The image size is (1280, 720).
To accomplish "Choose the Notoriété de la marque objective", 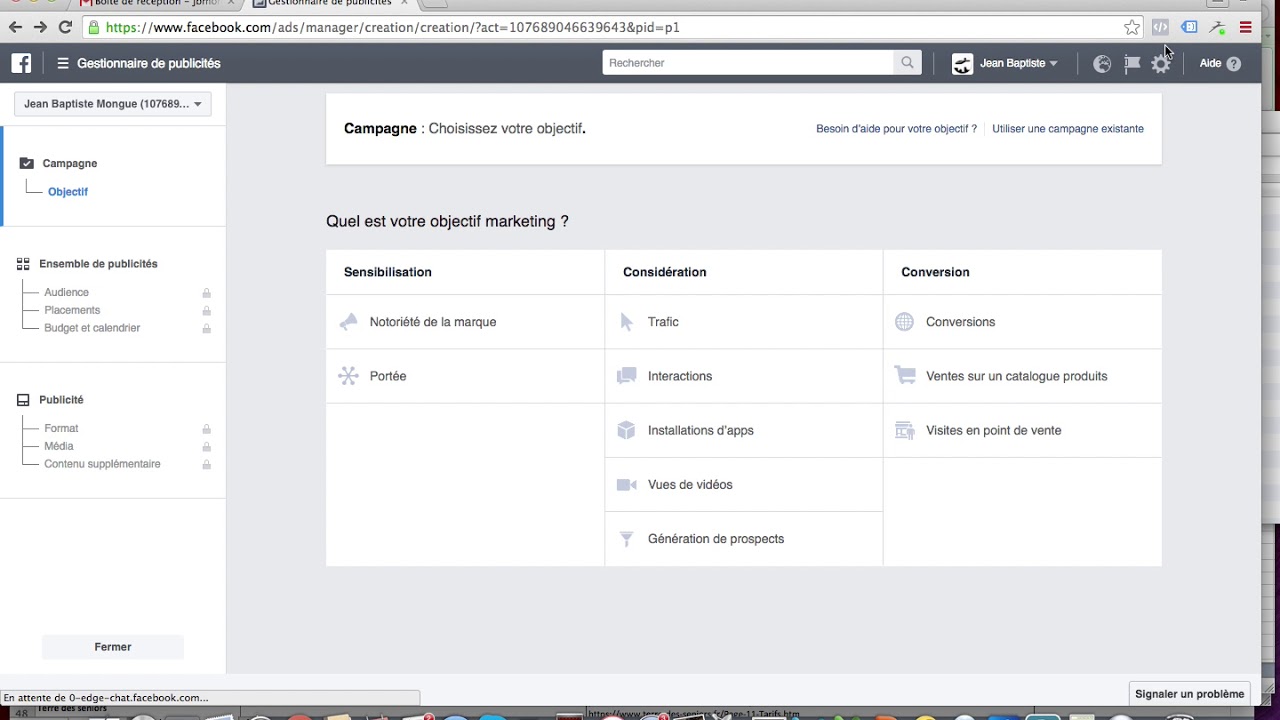I will tap(465, 322).
